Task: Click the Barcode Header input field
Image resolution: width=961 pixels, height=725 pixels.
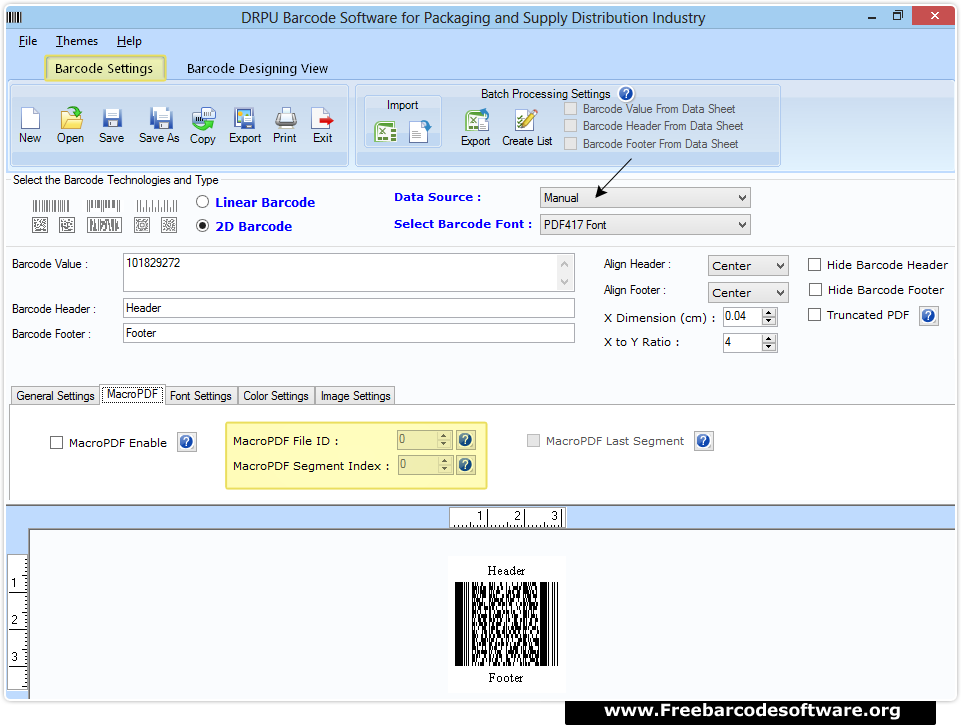Action: [348, 308]
